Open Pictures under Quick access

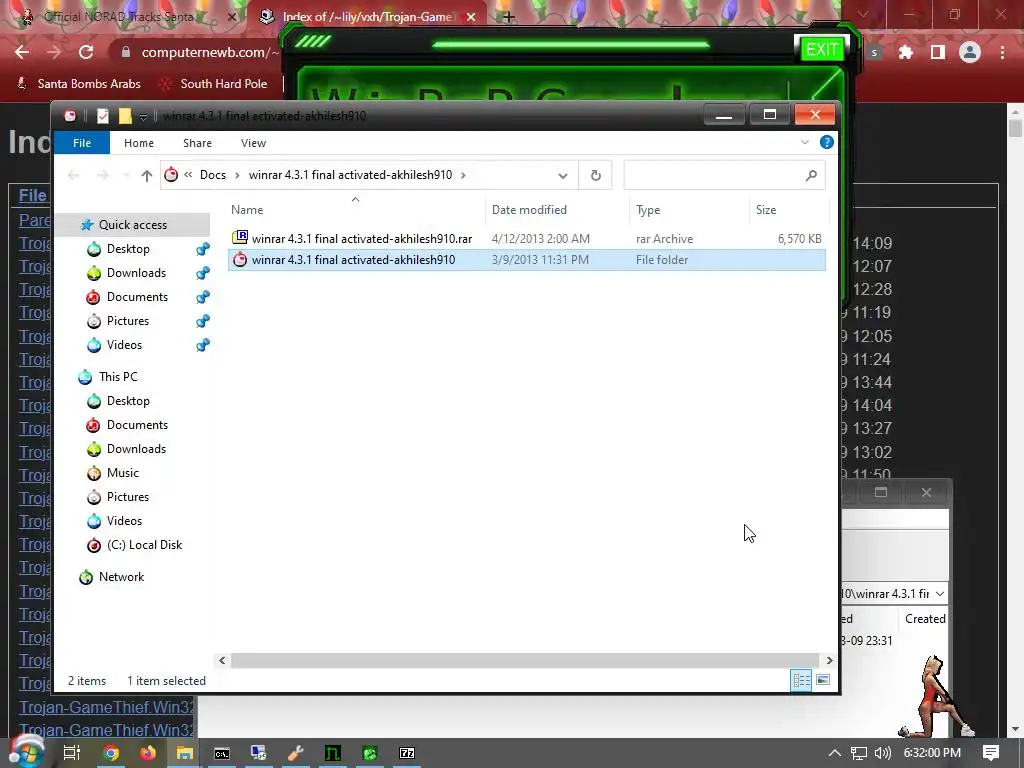click(128, 321)
